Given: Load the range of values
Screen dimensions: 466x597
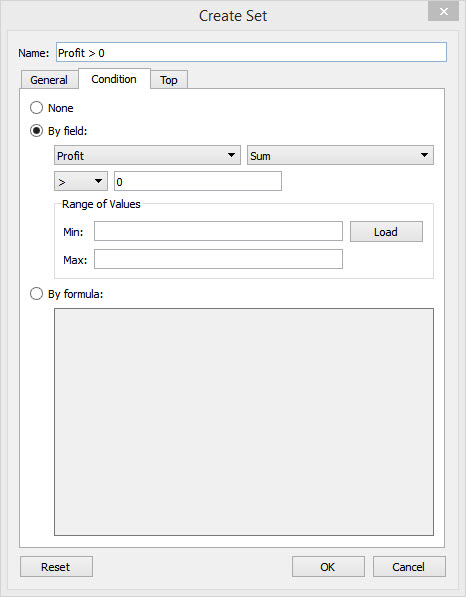Looking at the screenshot, I should [386, 231].
